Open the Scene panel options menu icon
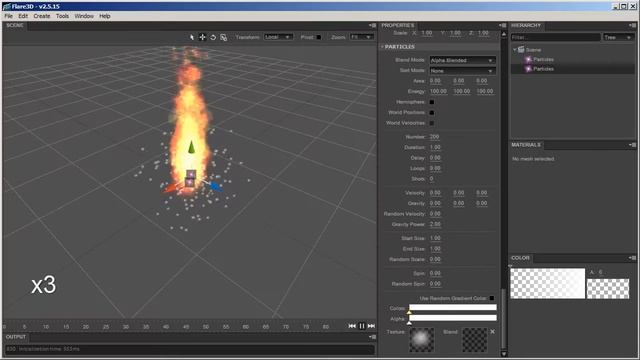Screen dimensions: 640x360 coord(372,25)
